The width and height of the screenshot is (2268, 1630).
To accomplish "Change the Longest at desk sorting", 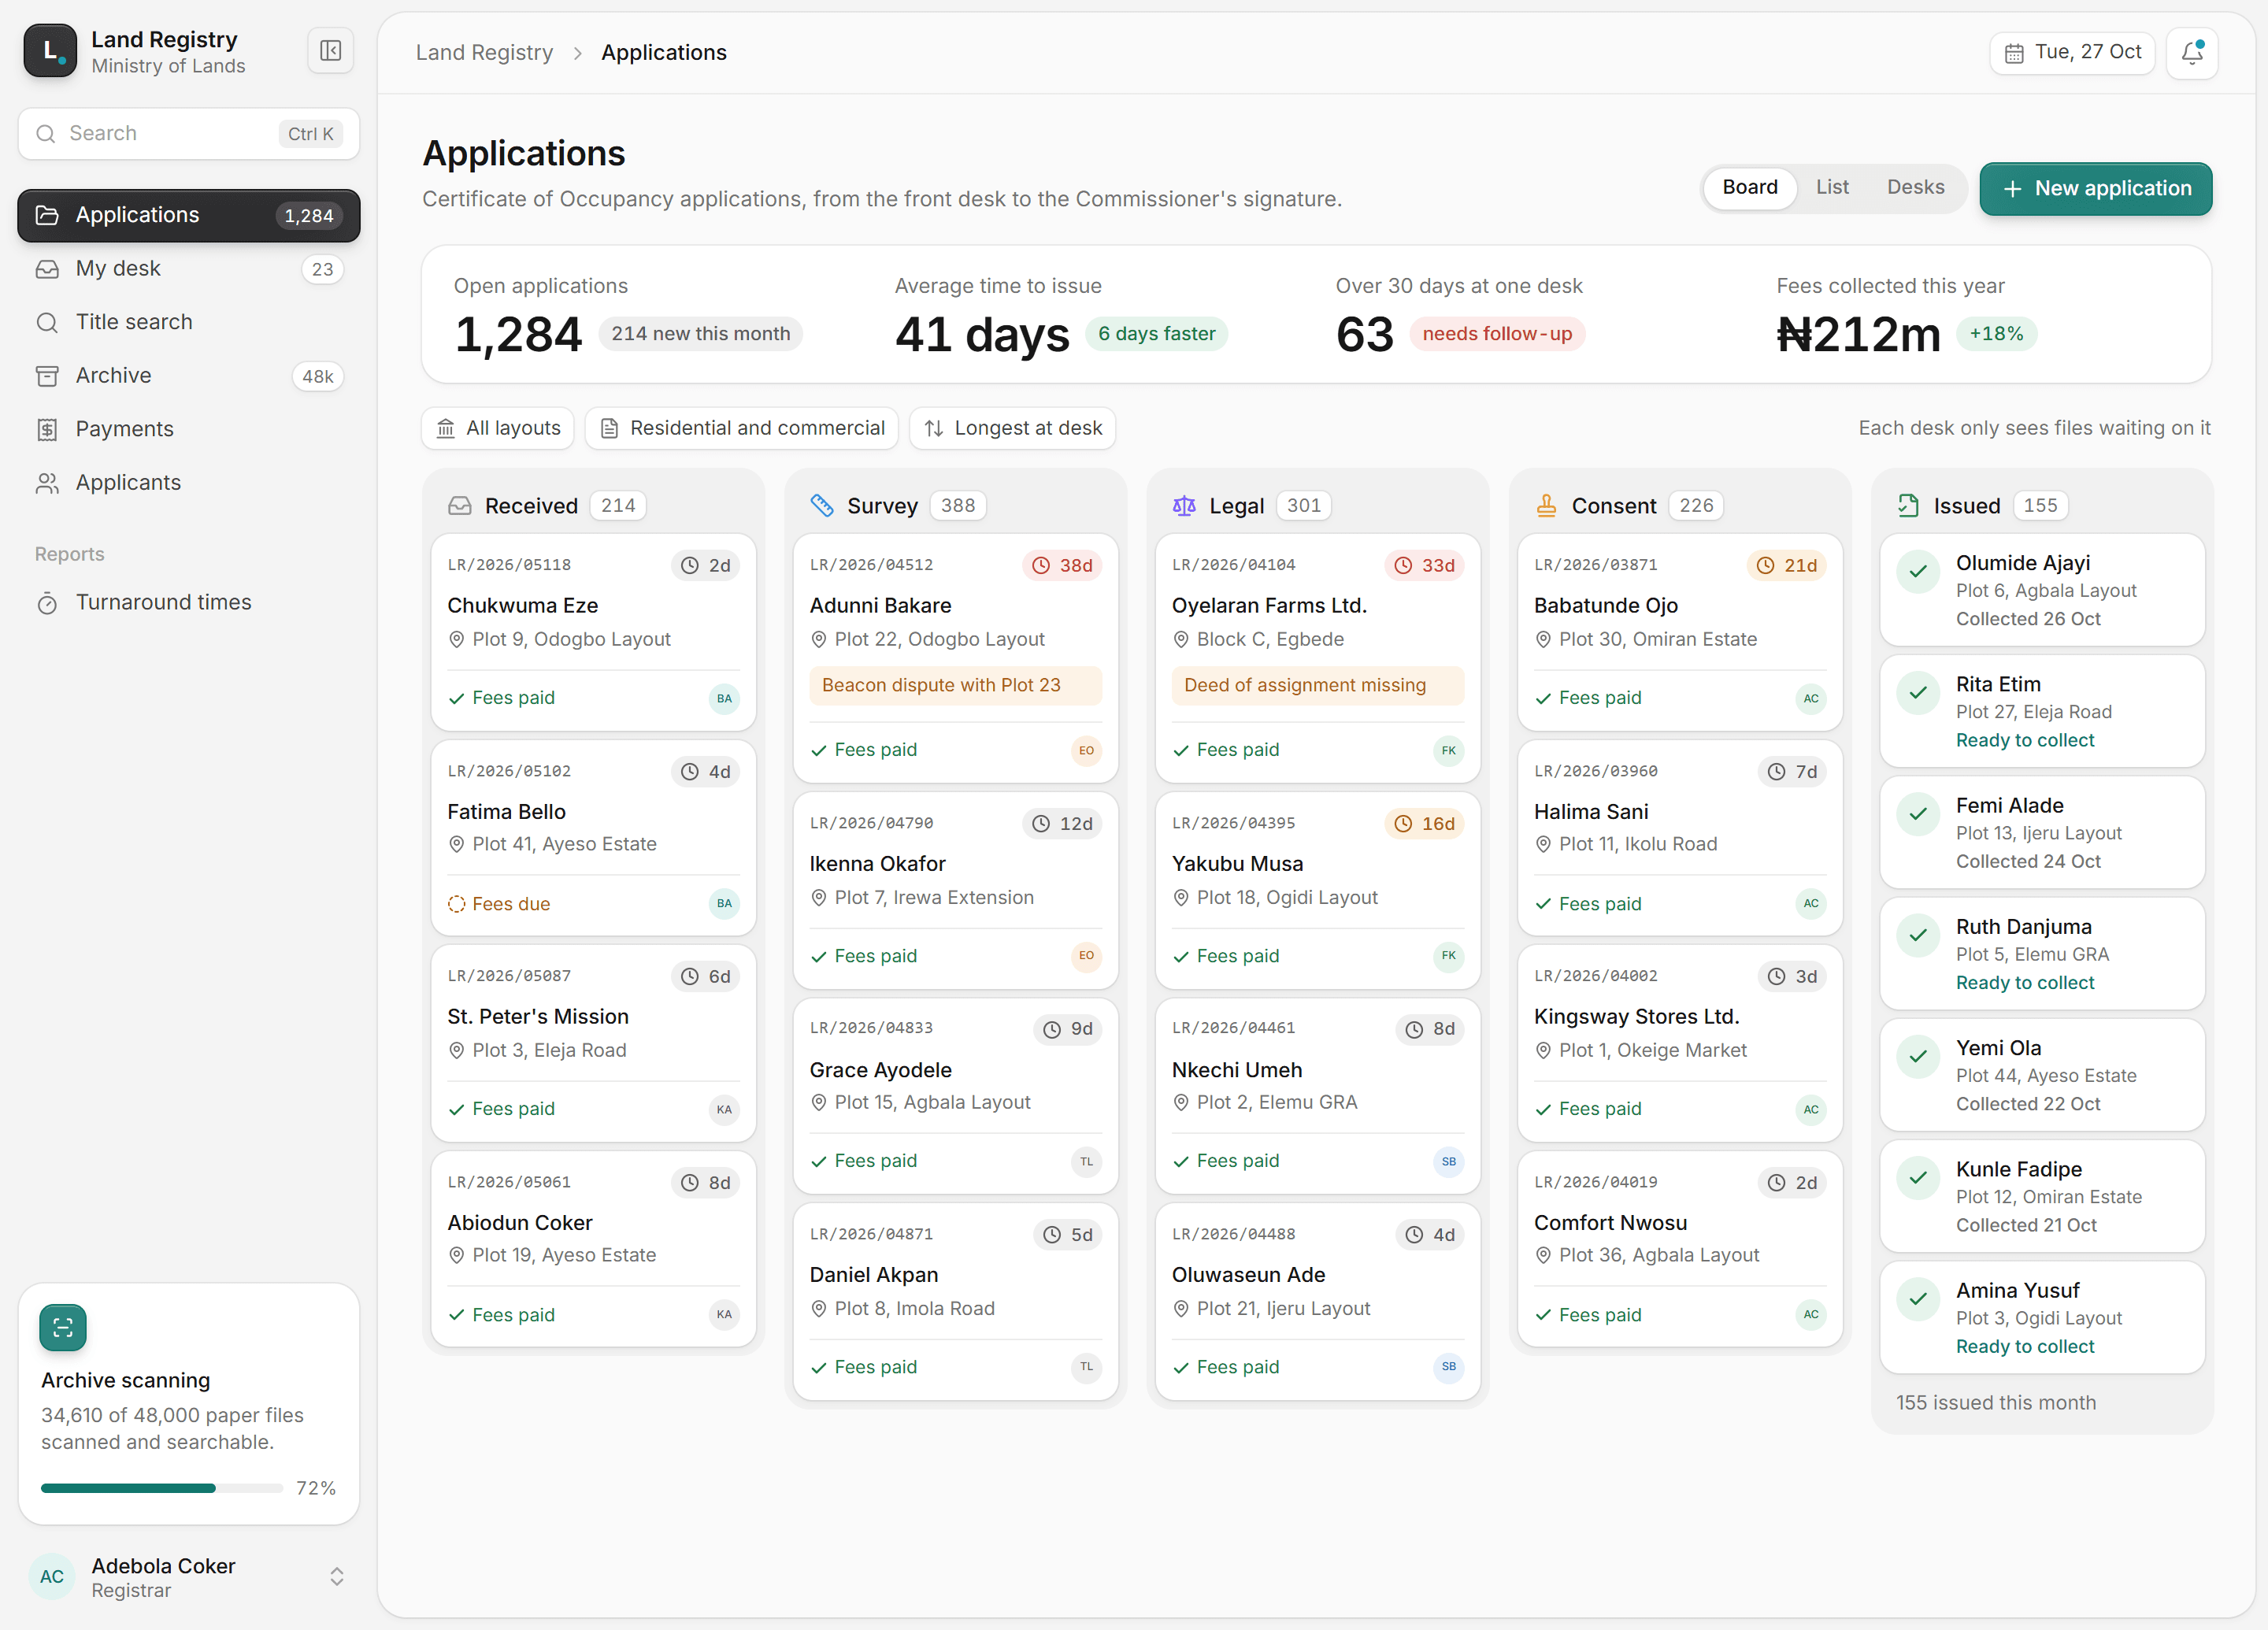I will coord(1012,428).
